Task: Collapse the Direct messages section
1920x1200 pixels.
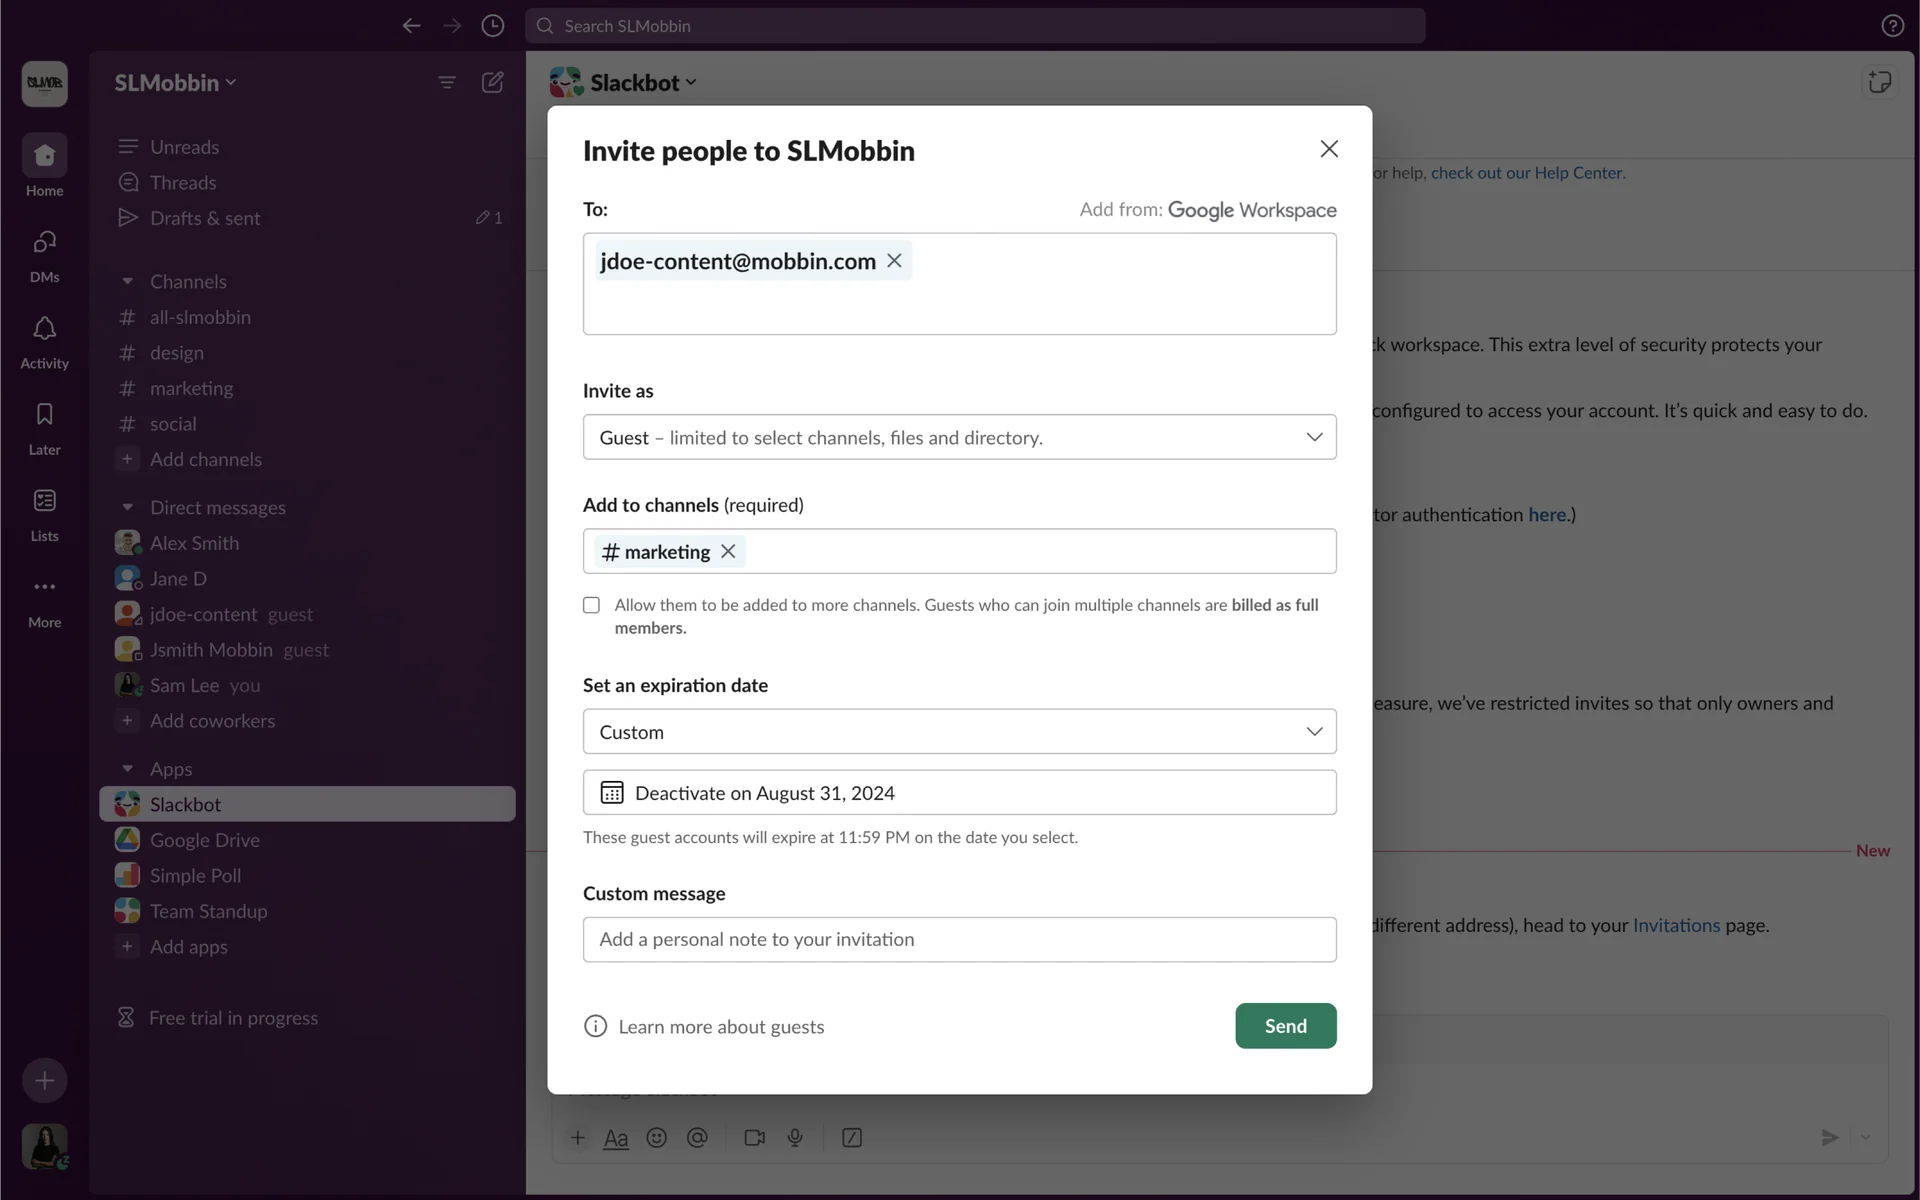Action: tap(127, 508)
